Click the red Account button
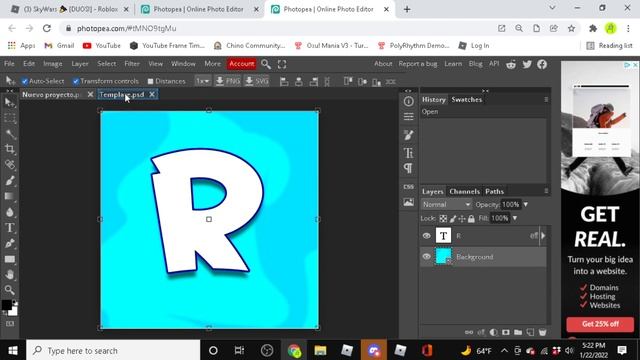Viewport: 640px width, 360px height. (x=242, y=64)
